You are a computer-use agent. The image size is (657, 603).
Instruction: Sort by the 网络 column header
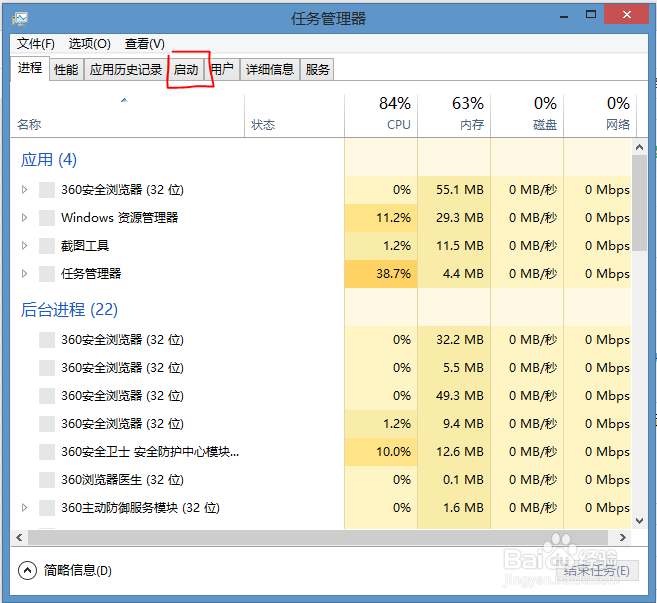(600, 116)
